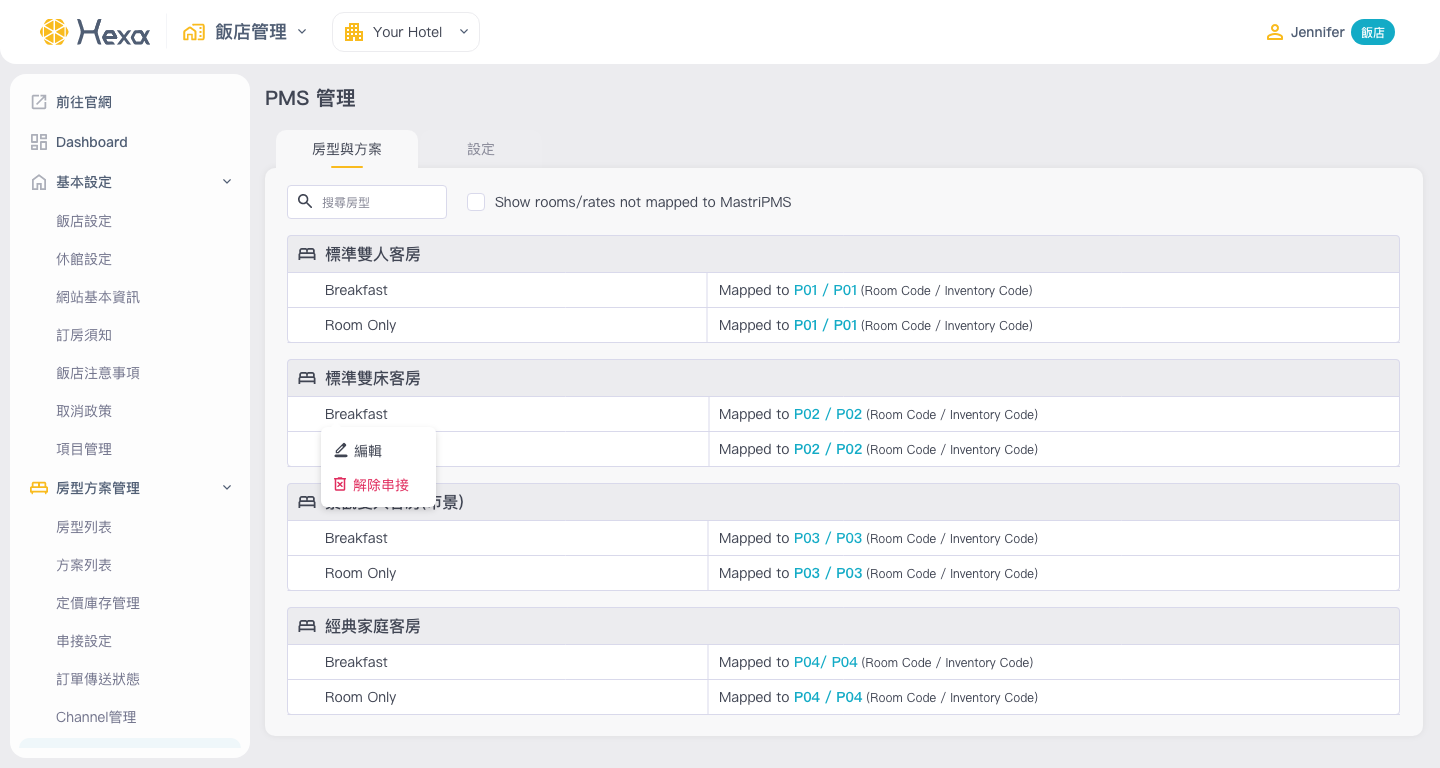Viewport: 1440px width, 768px height.
Task: Click the external link icon beside 前往官網
Action: [39, 102]
